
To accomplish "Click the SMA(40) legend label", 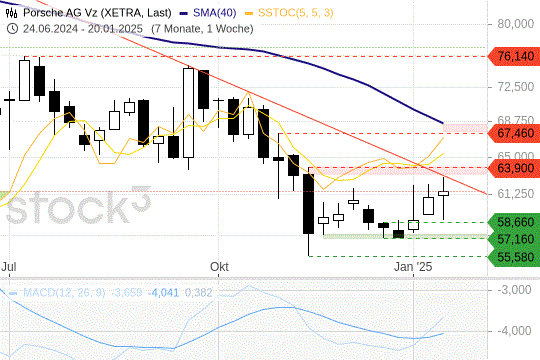I will (215, 13).
